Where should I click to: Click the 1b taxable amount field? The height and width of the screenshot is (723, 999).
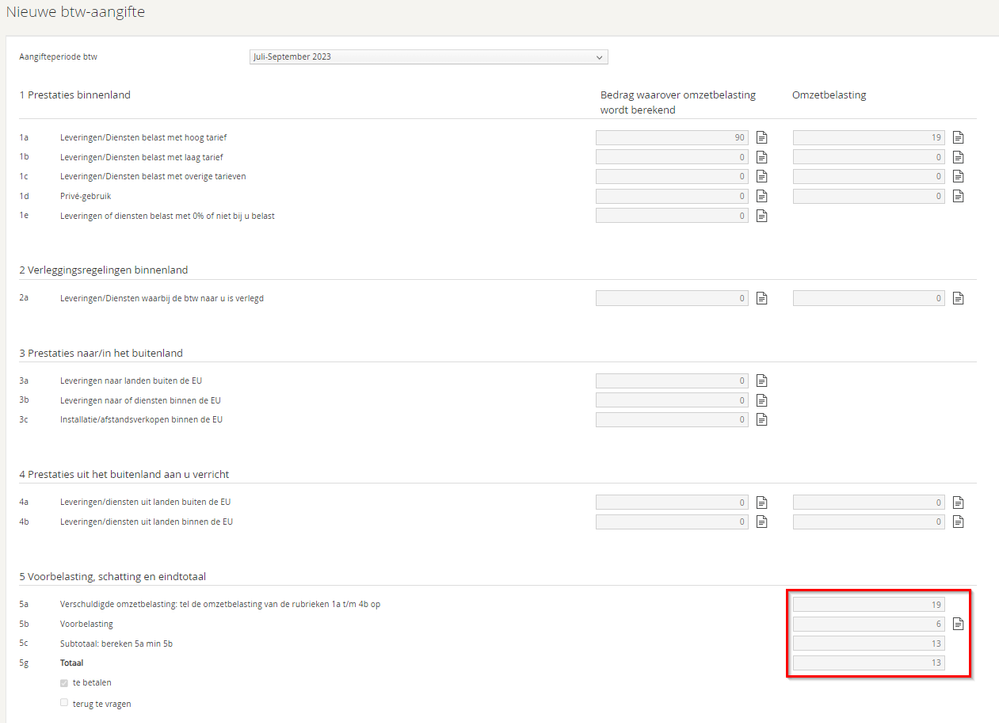click(x=672, y=157)
